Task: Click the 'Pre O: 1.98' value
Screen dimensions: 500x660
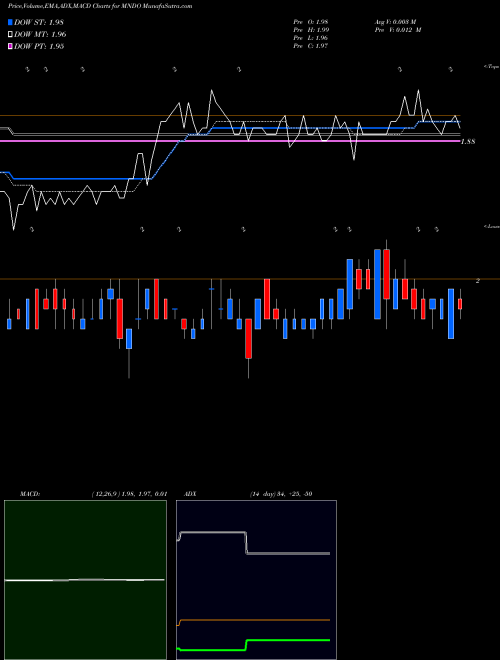Action: tap(311, 22)
